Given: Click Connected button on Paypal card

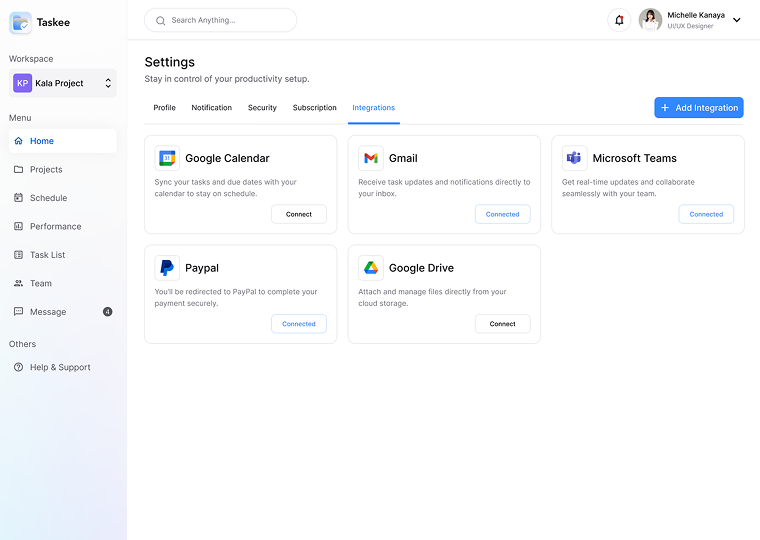Looking at the screenshot, I should click(299, 324).
